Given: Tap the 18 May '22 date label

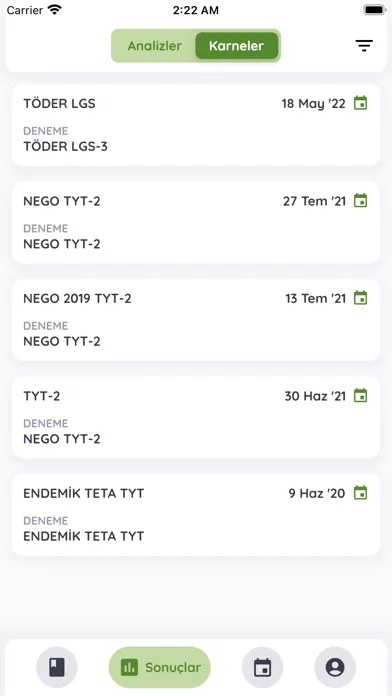Looking at the screenshot, I should click(313, 103).
